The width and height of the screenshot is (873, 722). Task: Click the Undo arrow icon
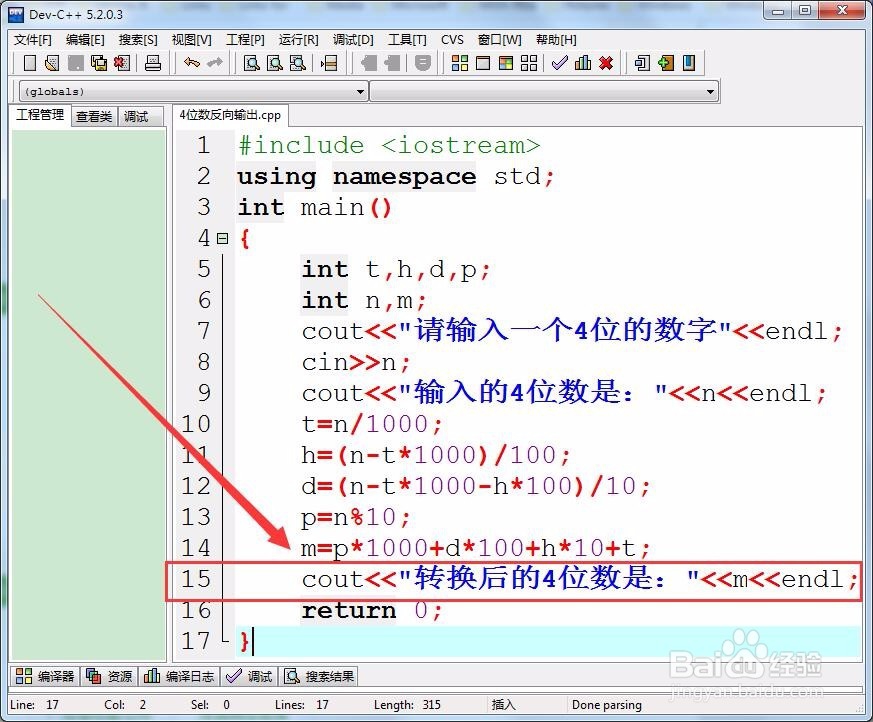point(192,63)
